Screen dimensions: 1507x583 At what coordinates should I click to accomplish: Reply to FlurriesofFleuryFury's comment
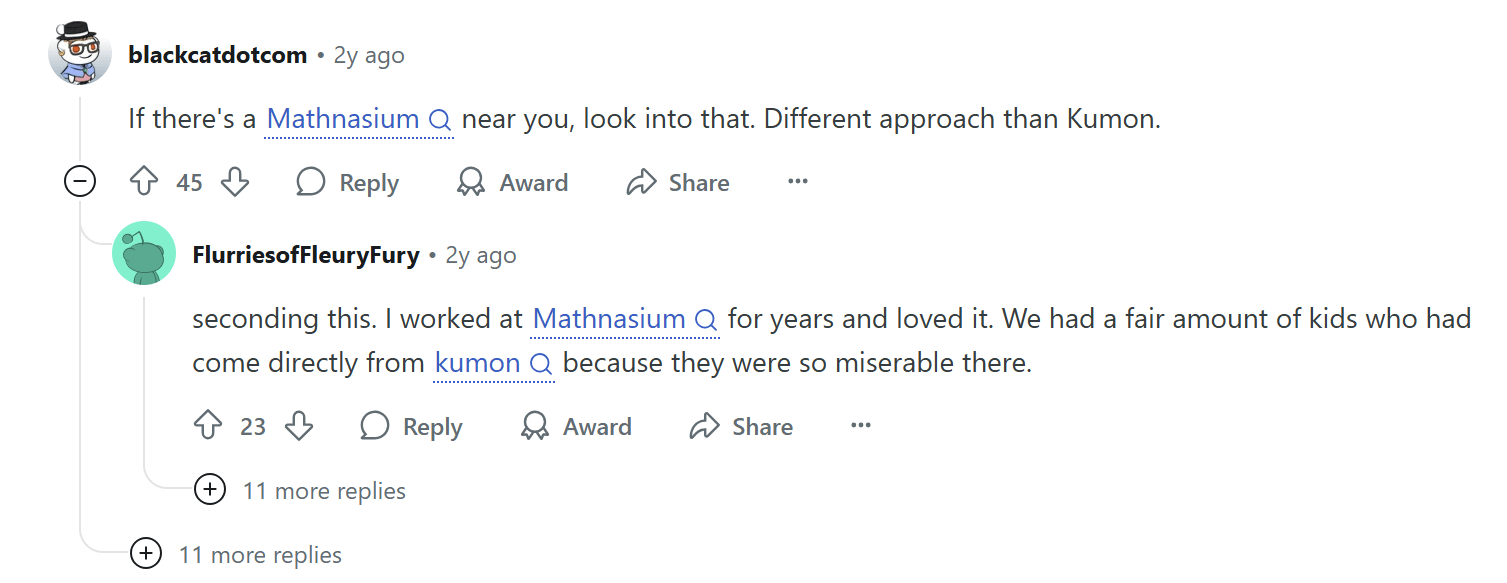click(x=411, y=426)
